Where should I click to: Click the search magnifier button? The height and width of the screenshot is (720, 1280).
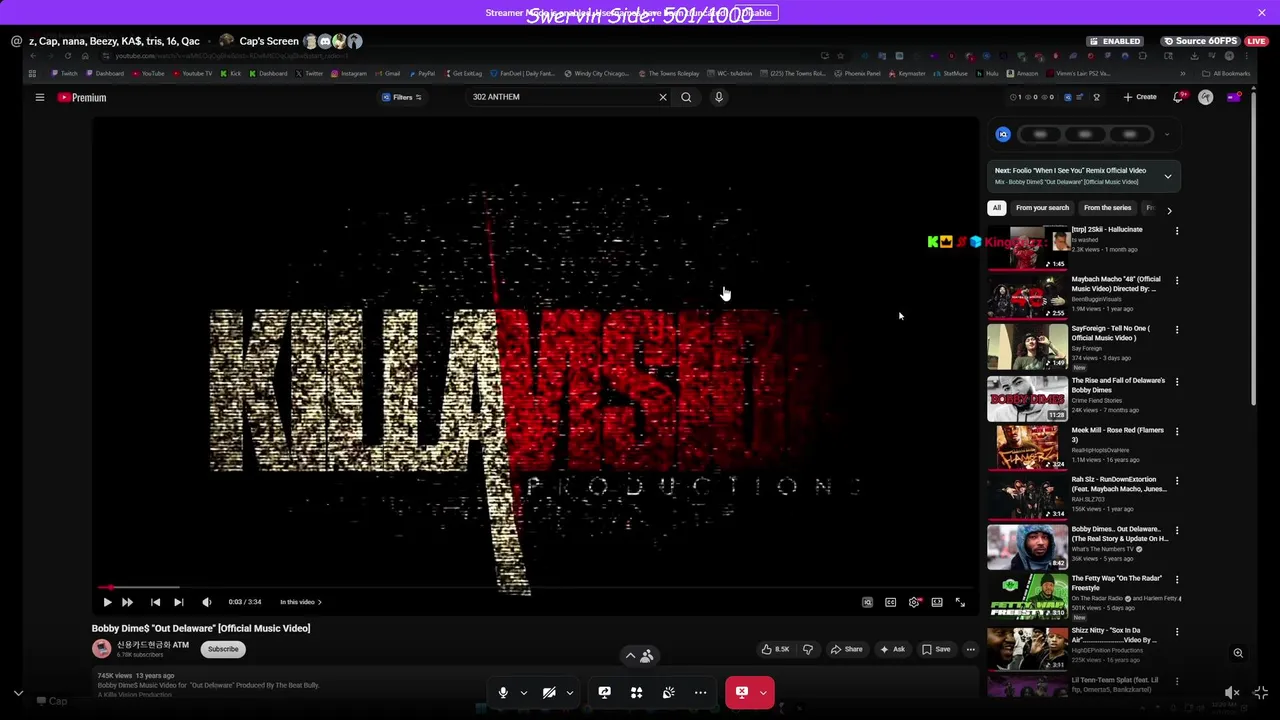pos(686,97)
